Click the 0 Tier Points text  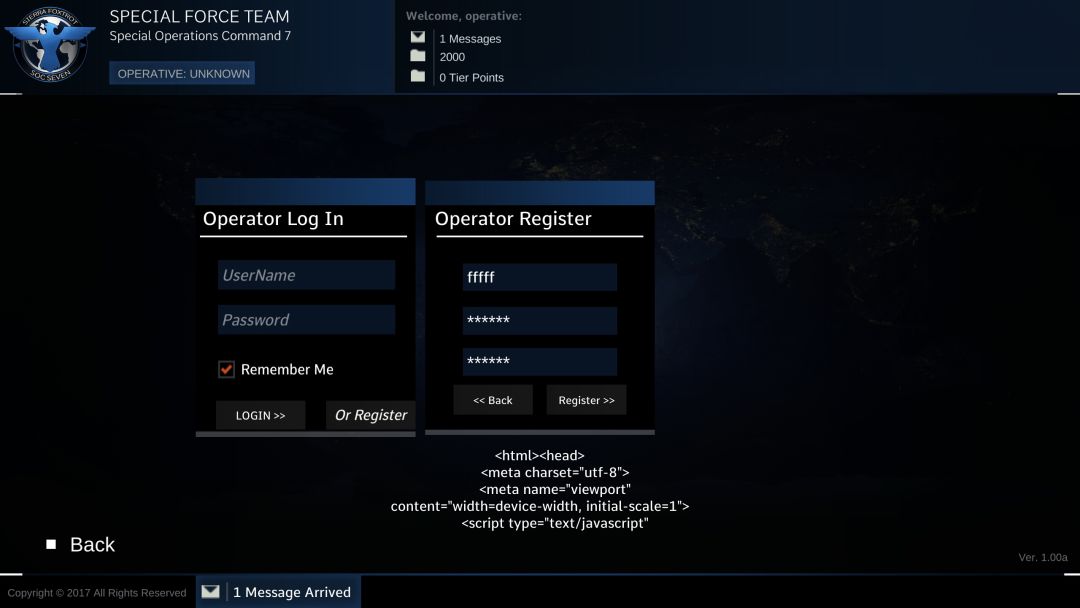tap(471, 78)
